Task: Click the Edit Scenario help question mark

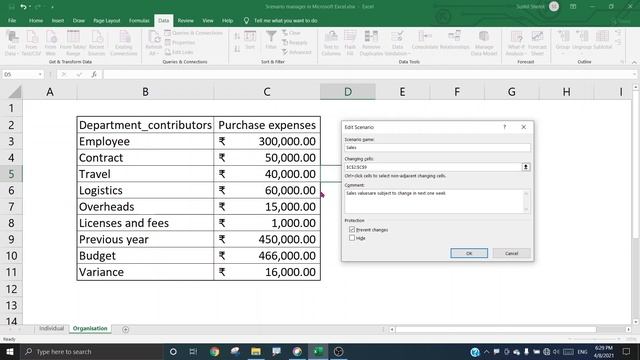Action: click(x=504, y=127)
